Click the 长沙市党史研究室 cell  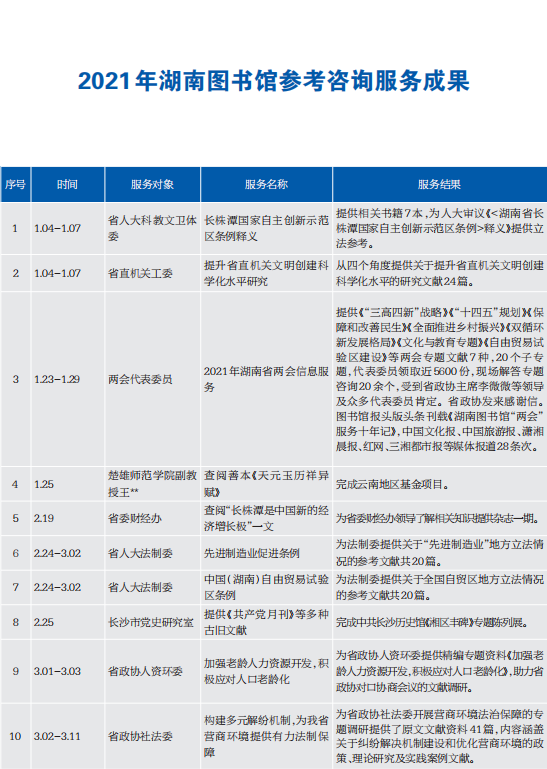pyautogui.click(x=152, y=622)
